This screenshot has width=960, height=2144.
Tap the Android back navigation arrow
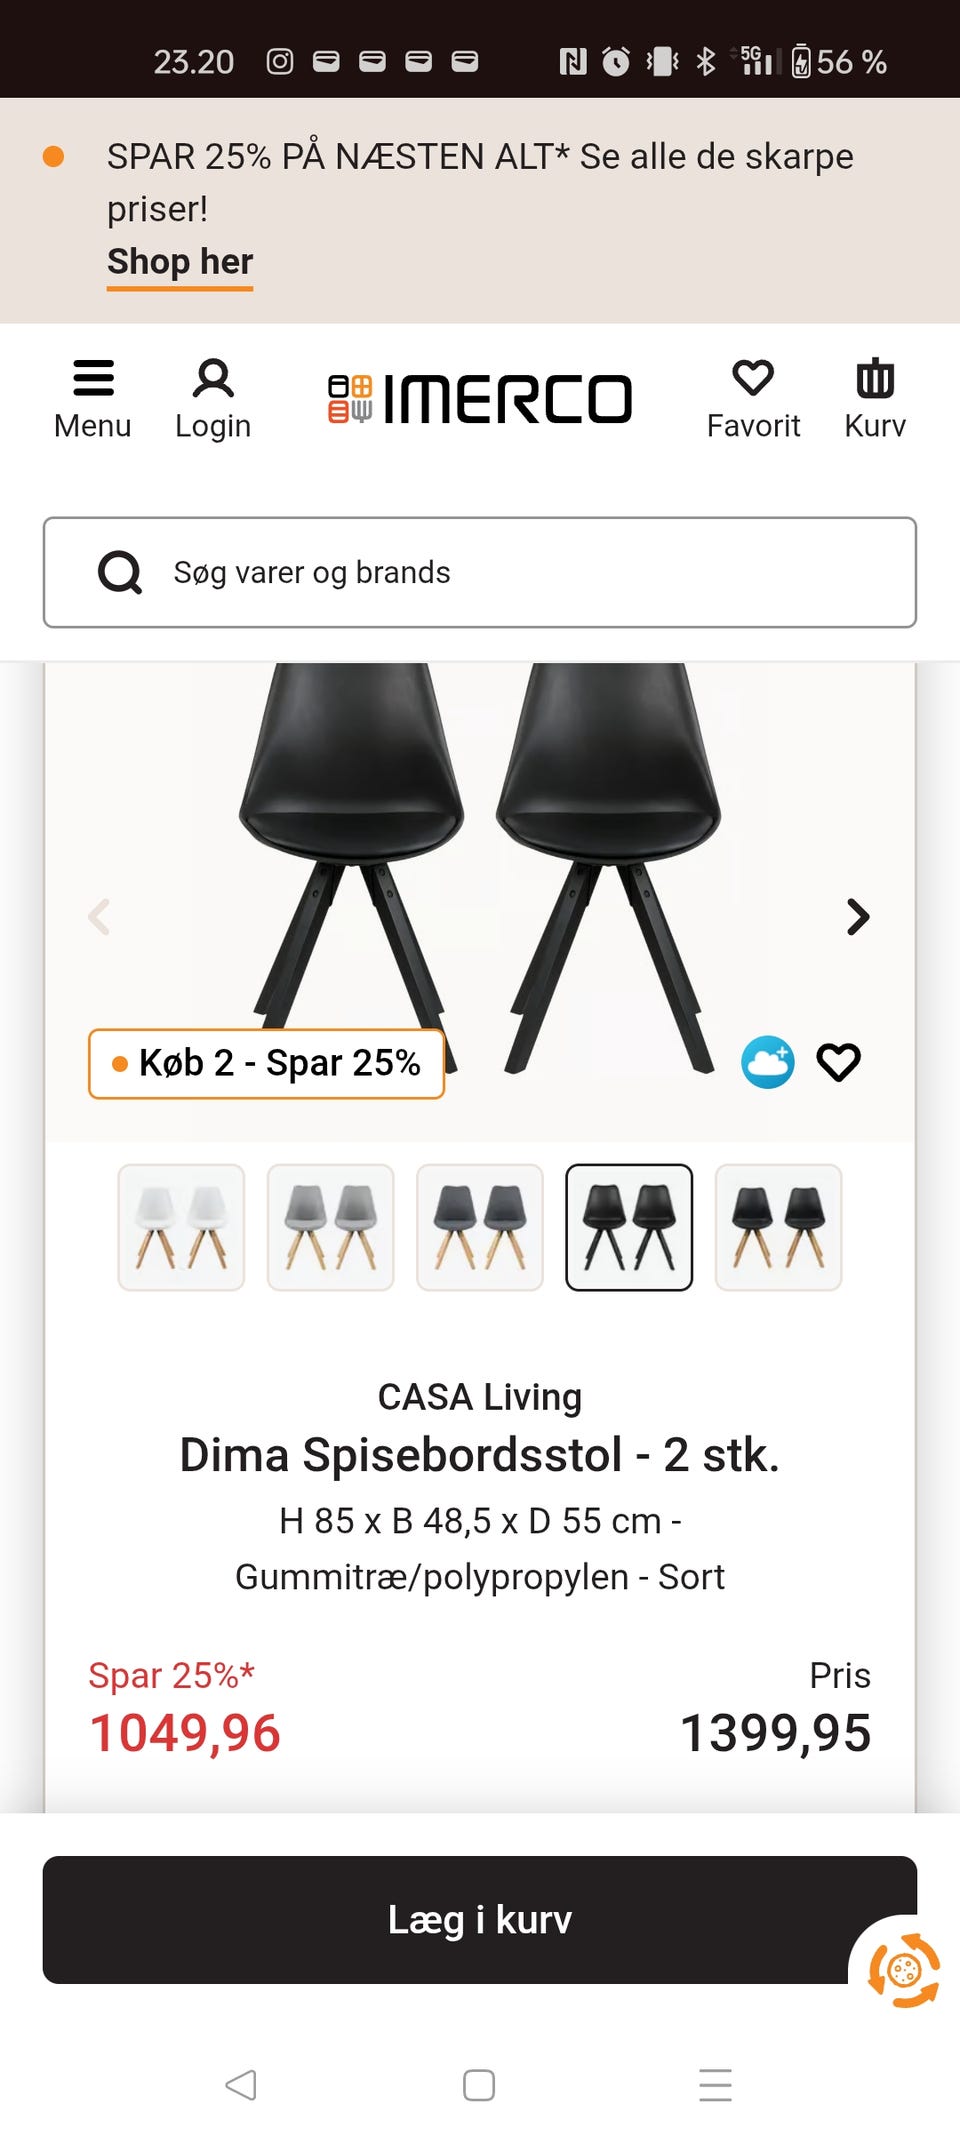pyautogui.click(x=241, y=2085)
